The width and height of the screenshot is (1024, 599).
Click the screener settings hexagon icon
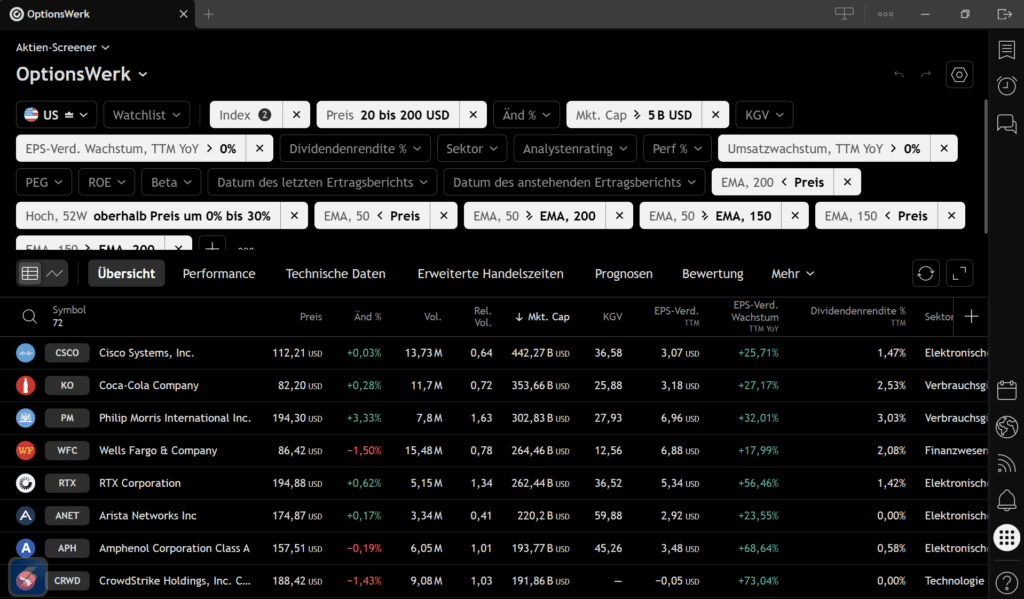959,74
